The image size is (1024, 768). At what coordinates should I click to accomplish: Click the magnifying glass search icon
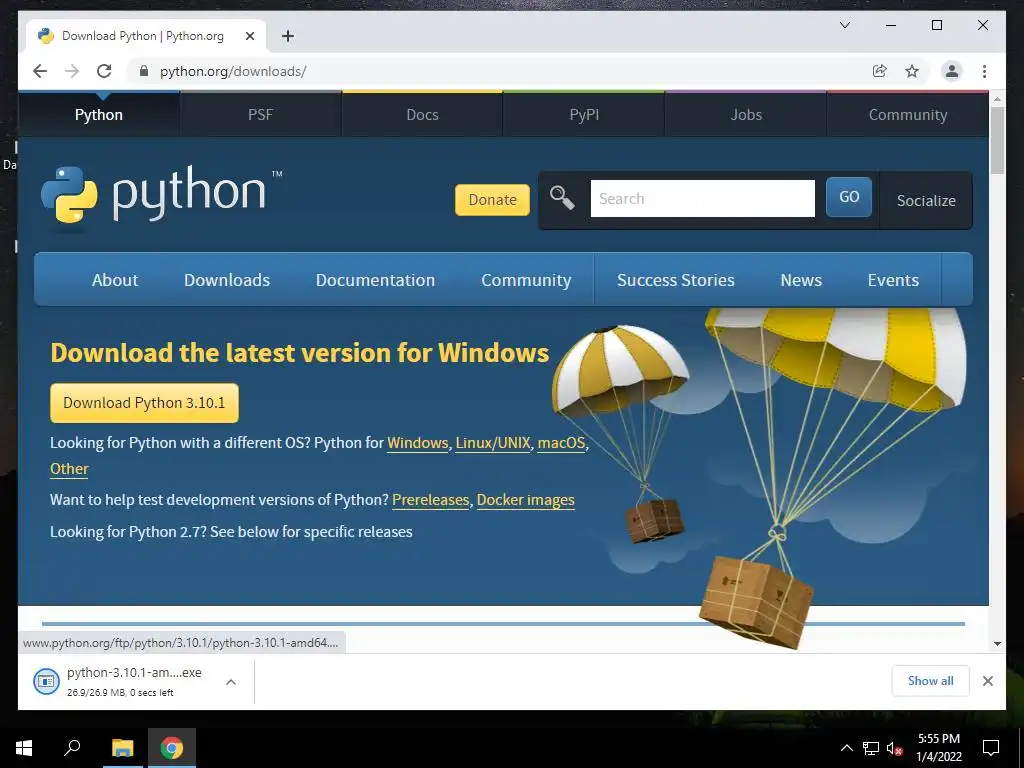(x=562, y=197)
